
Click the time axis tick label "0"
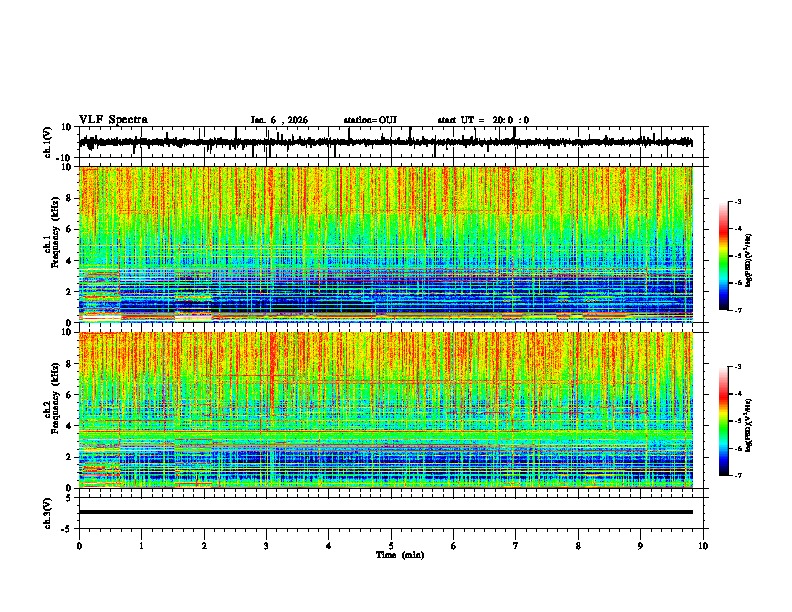(x=79, y=546)
